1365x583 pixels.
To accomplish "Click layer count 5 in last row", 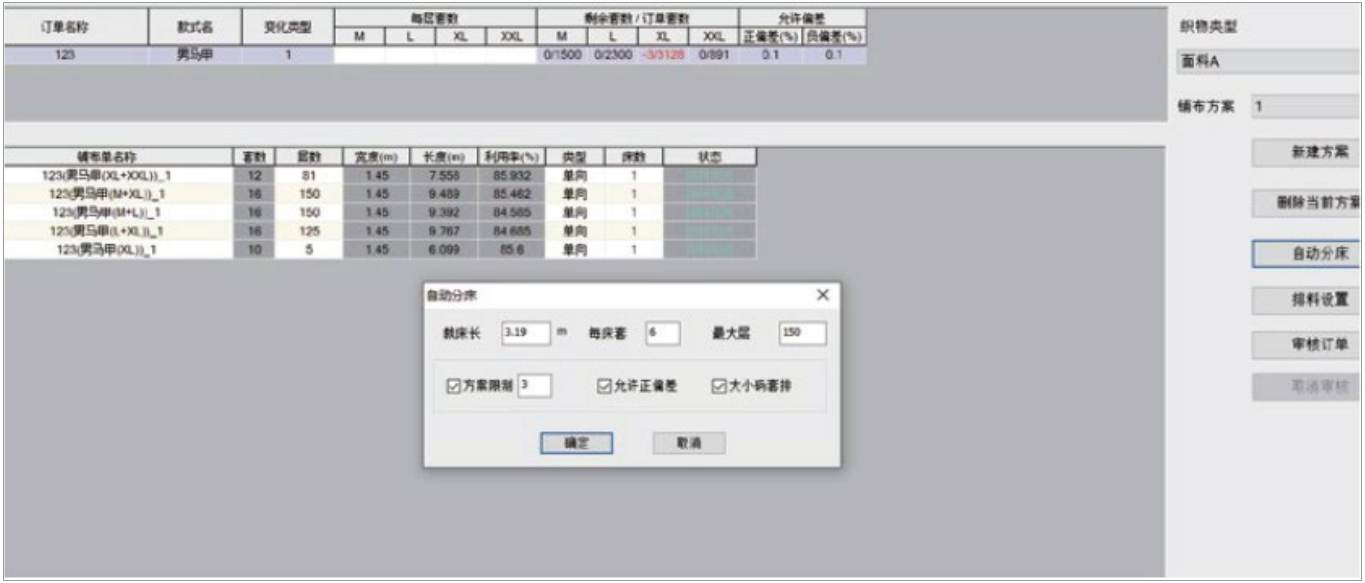I will click(308, 249).
